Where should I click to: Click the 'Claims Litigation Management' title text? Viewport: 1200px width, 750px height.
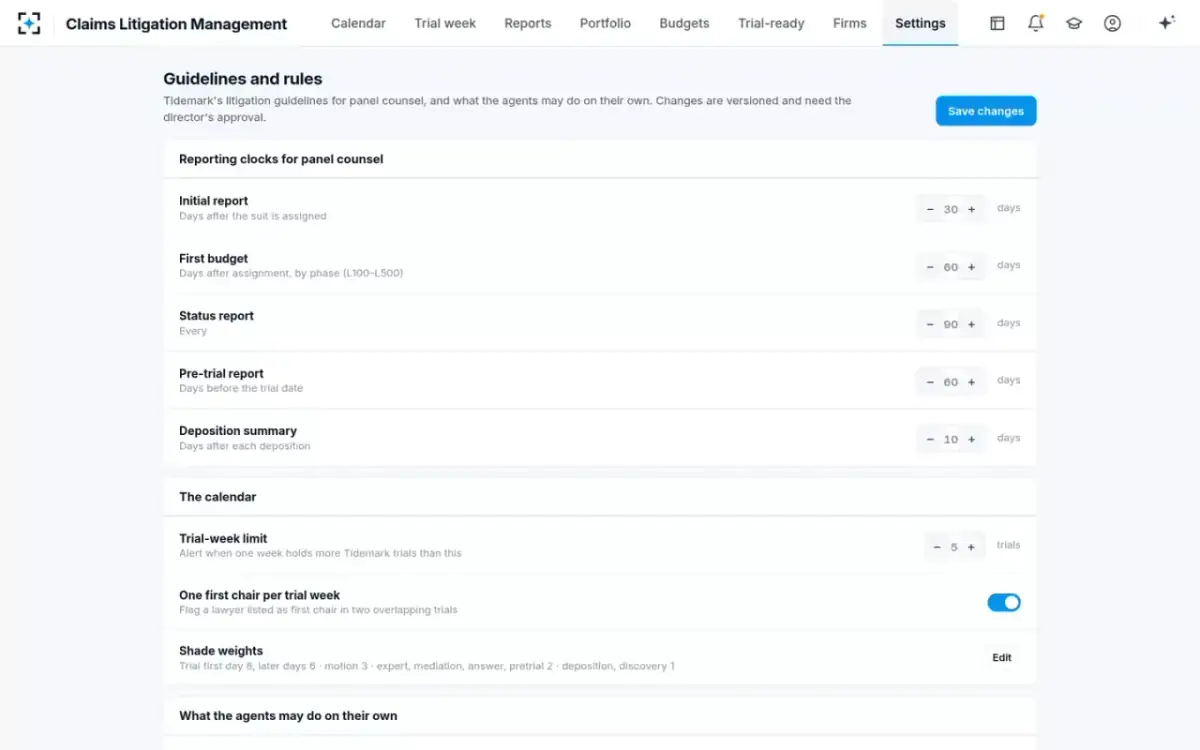[176, 24]
